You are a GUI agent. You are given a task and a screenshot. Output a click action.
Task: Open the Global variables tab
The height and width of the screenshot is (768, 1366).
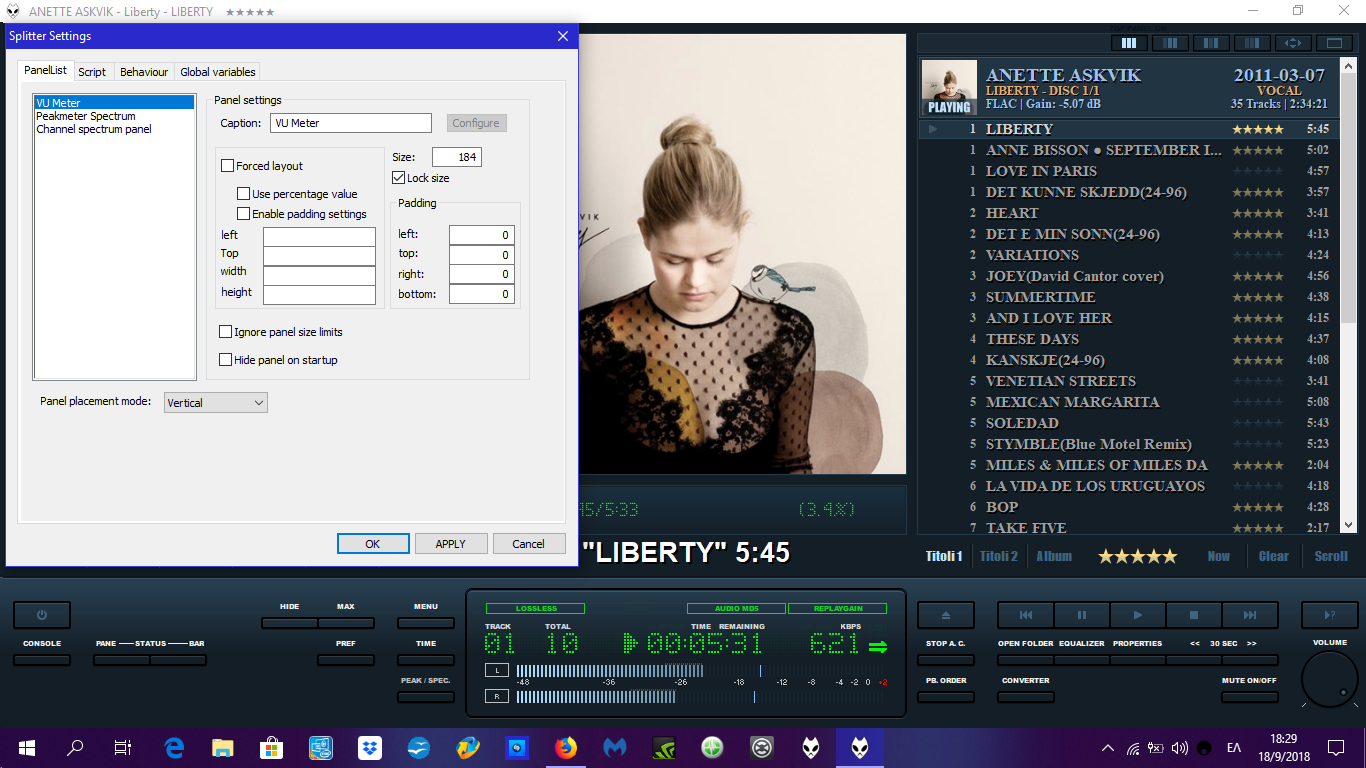pos(218,72)
